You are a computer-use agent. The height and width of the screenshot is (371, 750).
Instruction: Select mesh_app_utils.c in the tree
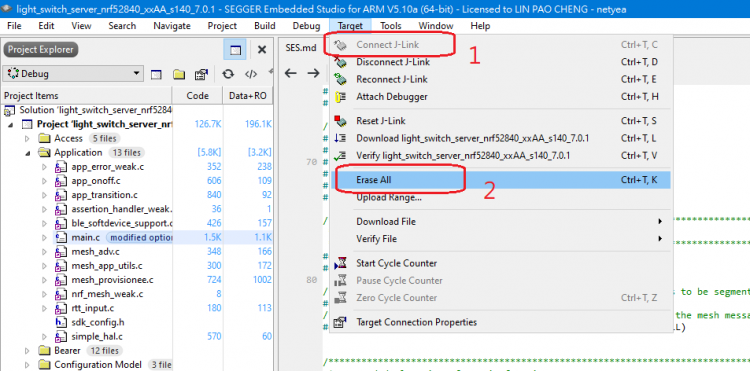(107, 266)
